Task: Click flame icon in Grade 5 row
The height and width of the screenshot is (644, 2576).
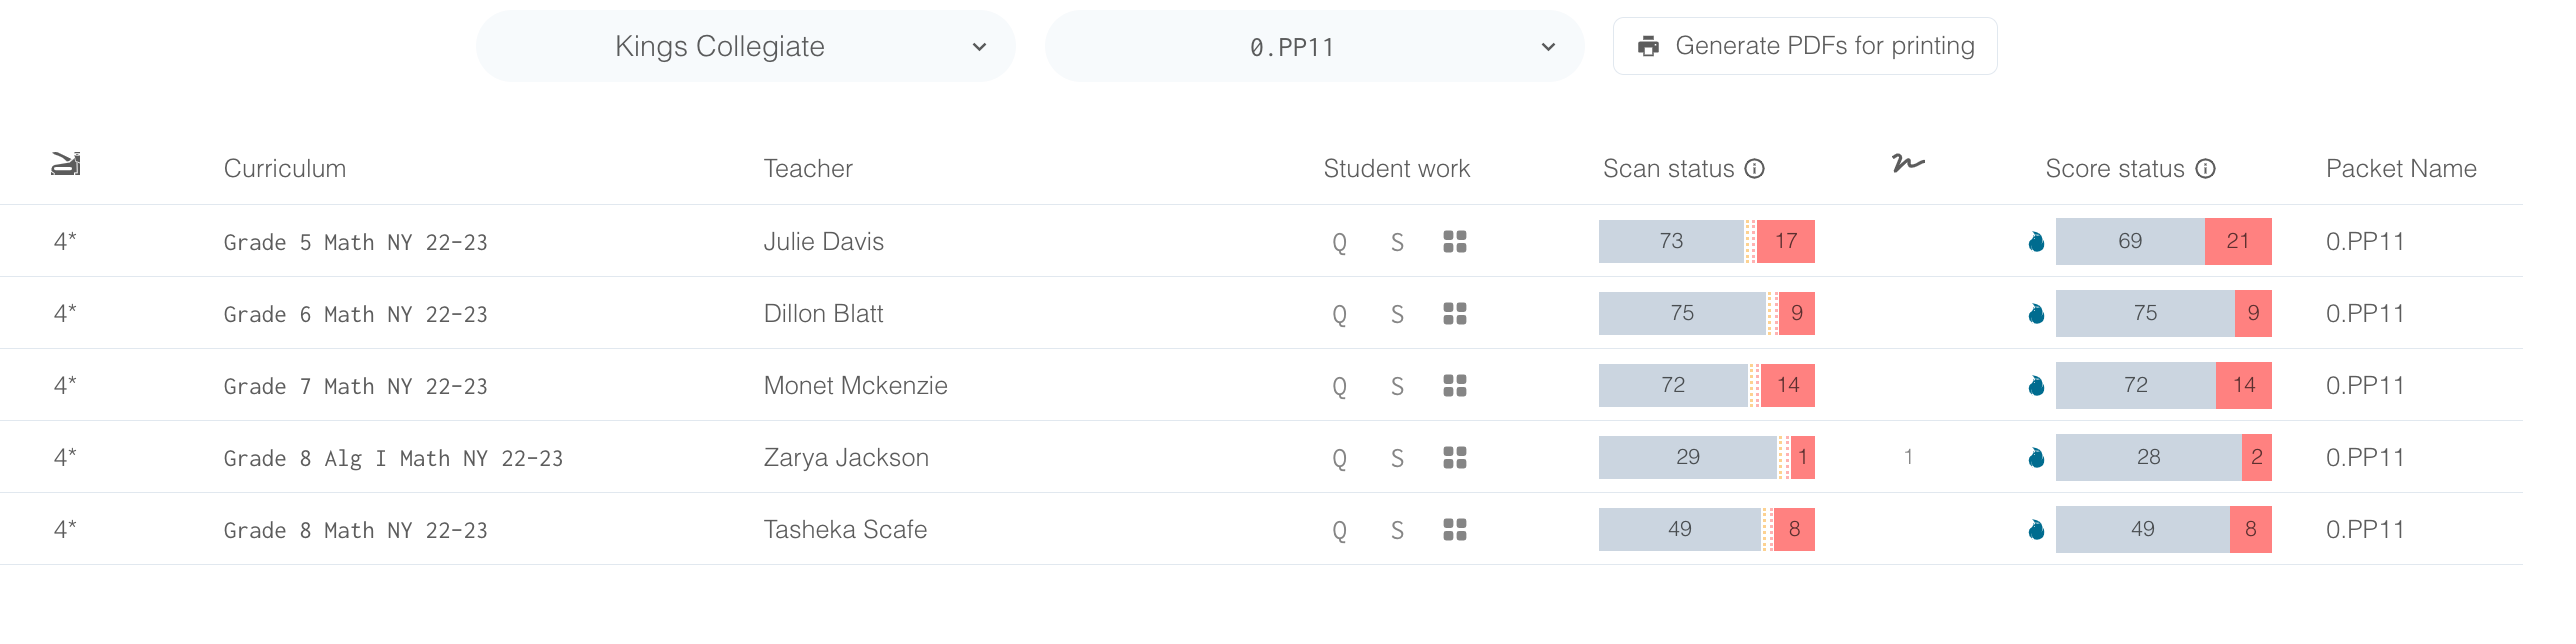Action: point(2036,242)
